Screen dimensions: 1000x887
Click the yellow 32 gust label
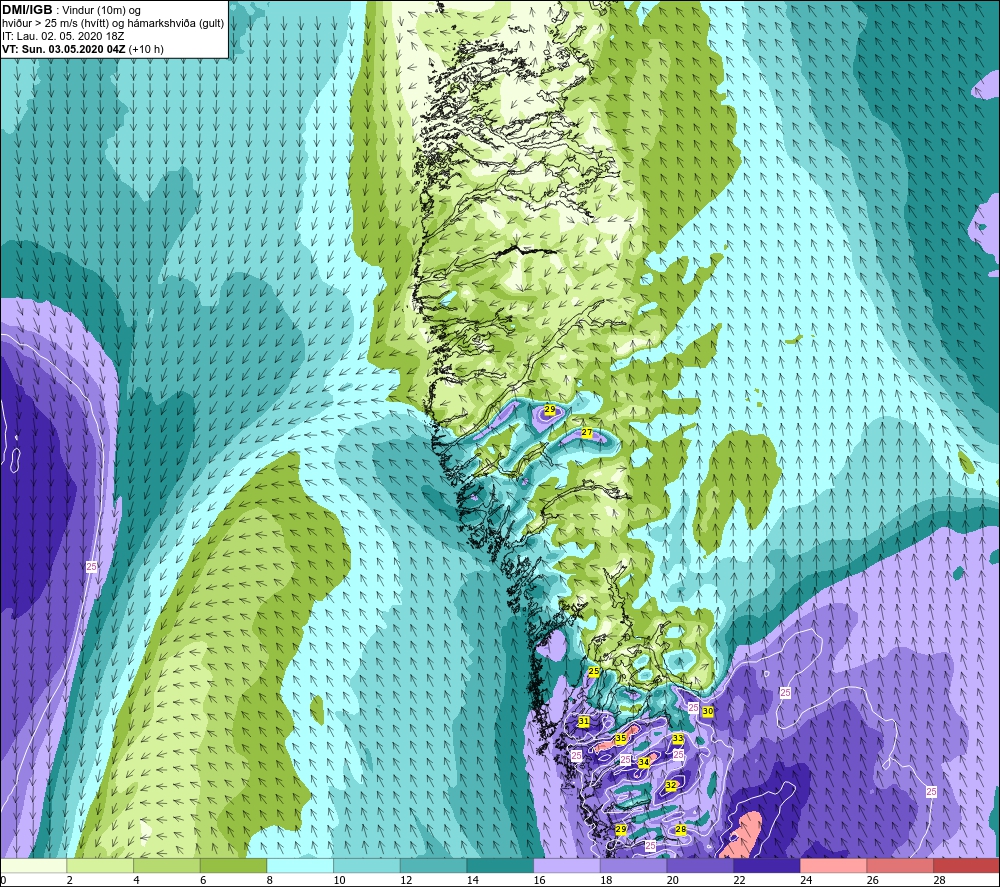tap(670, 786)
